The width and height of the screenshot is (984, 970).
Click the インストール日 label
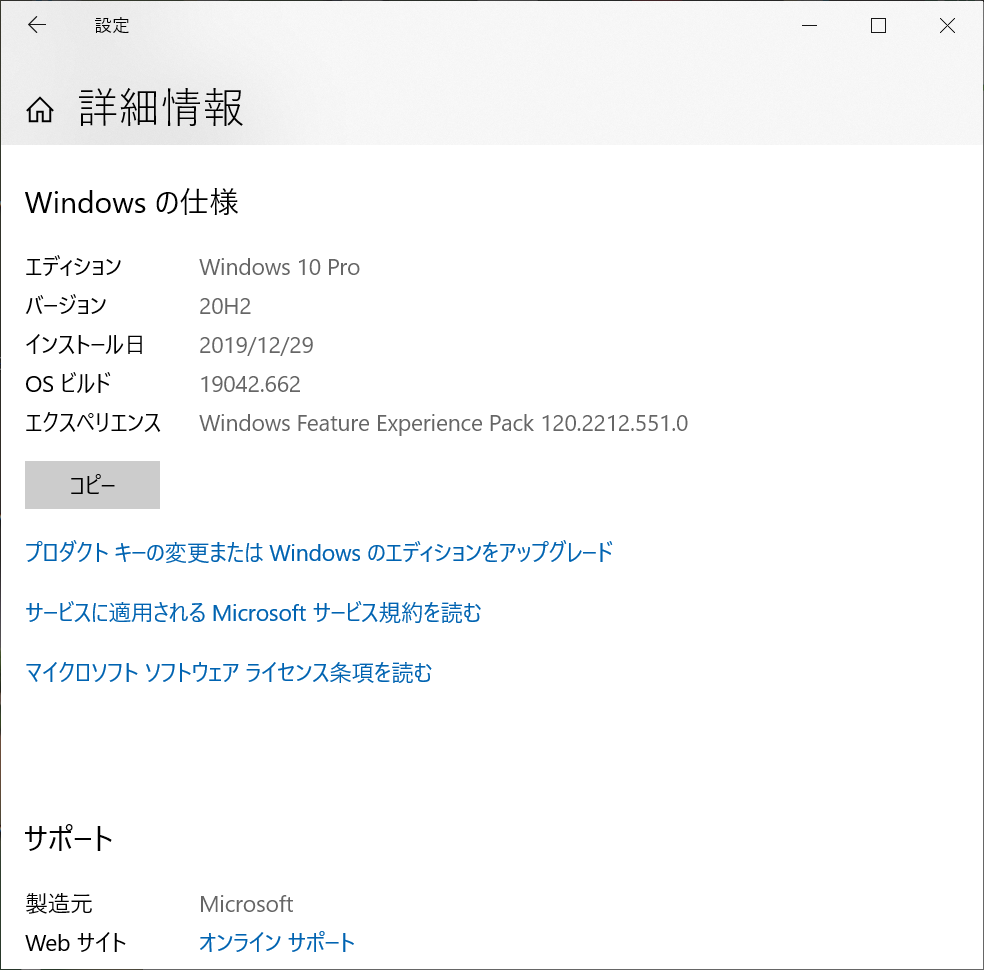click(x=85, y=344)
